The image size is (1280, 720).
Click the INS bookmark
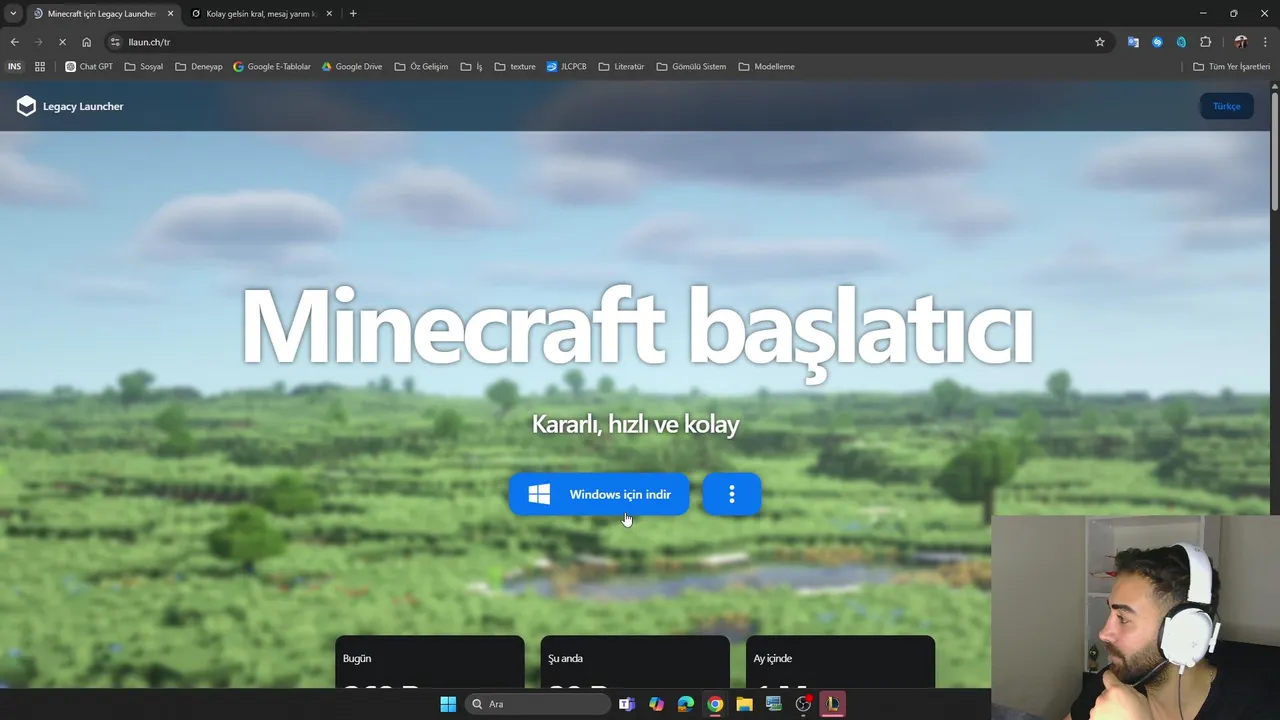(x=14, y=67)
